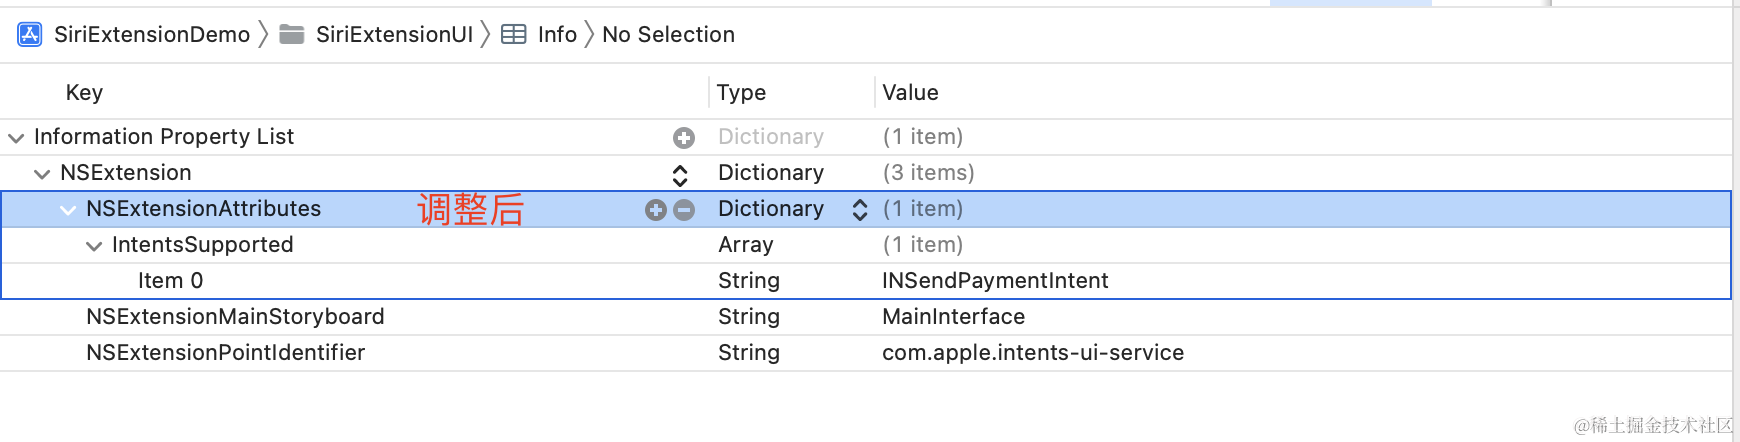Open type popup arrows for NSExtensionAttributes
1740x442 pixels.
[x=860, y=209]
